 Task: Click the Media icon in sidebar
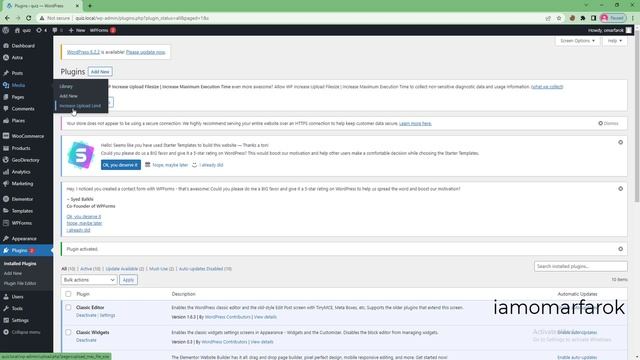point(6,85)
